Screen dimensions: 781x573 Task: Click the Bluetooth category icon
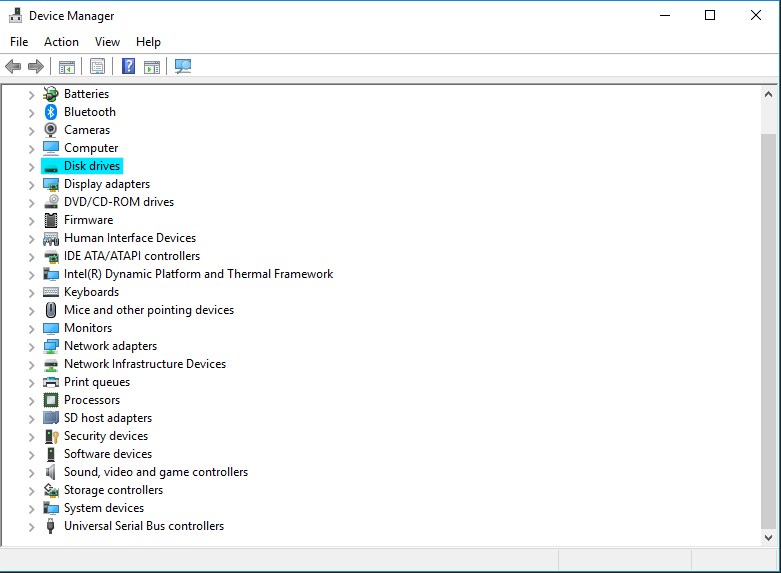[x=51, y=112]
